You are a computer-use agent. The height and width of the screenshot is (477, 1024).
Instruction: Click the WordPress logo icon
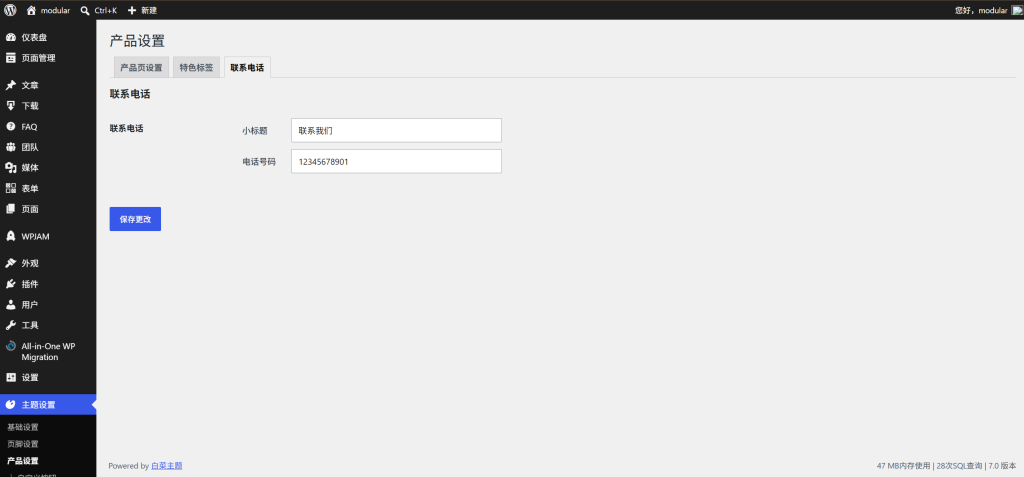10,10
